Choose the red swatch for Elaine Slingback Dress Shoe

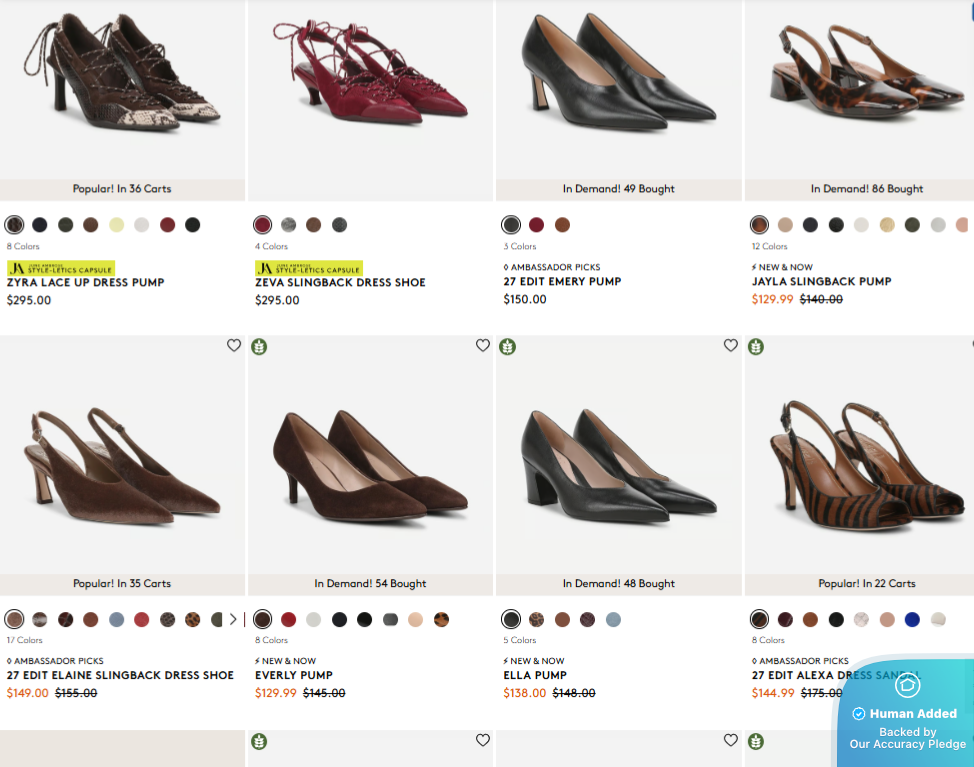(x=142, y=619)
